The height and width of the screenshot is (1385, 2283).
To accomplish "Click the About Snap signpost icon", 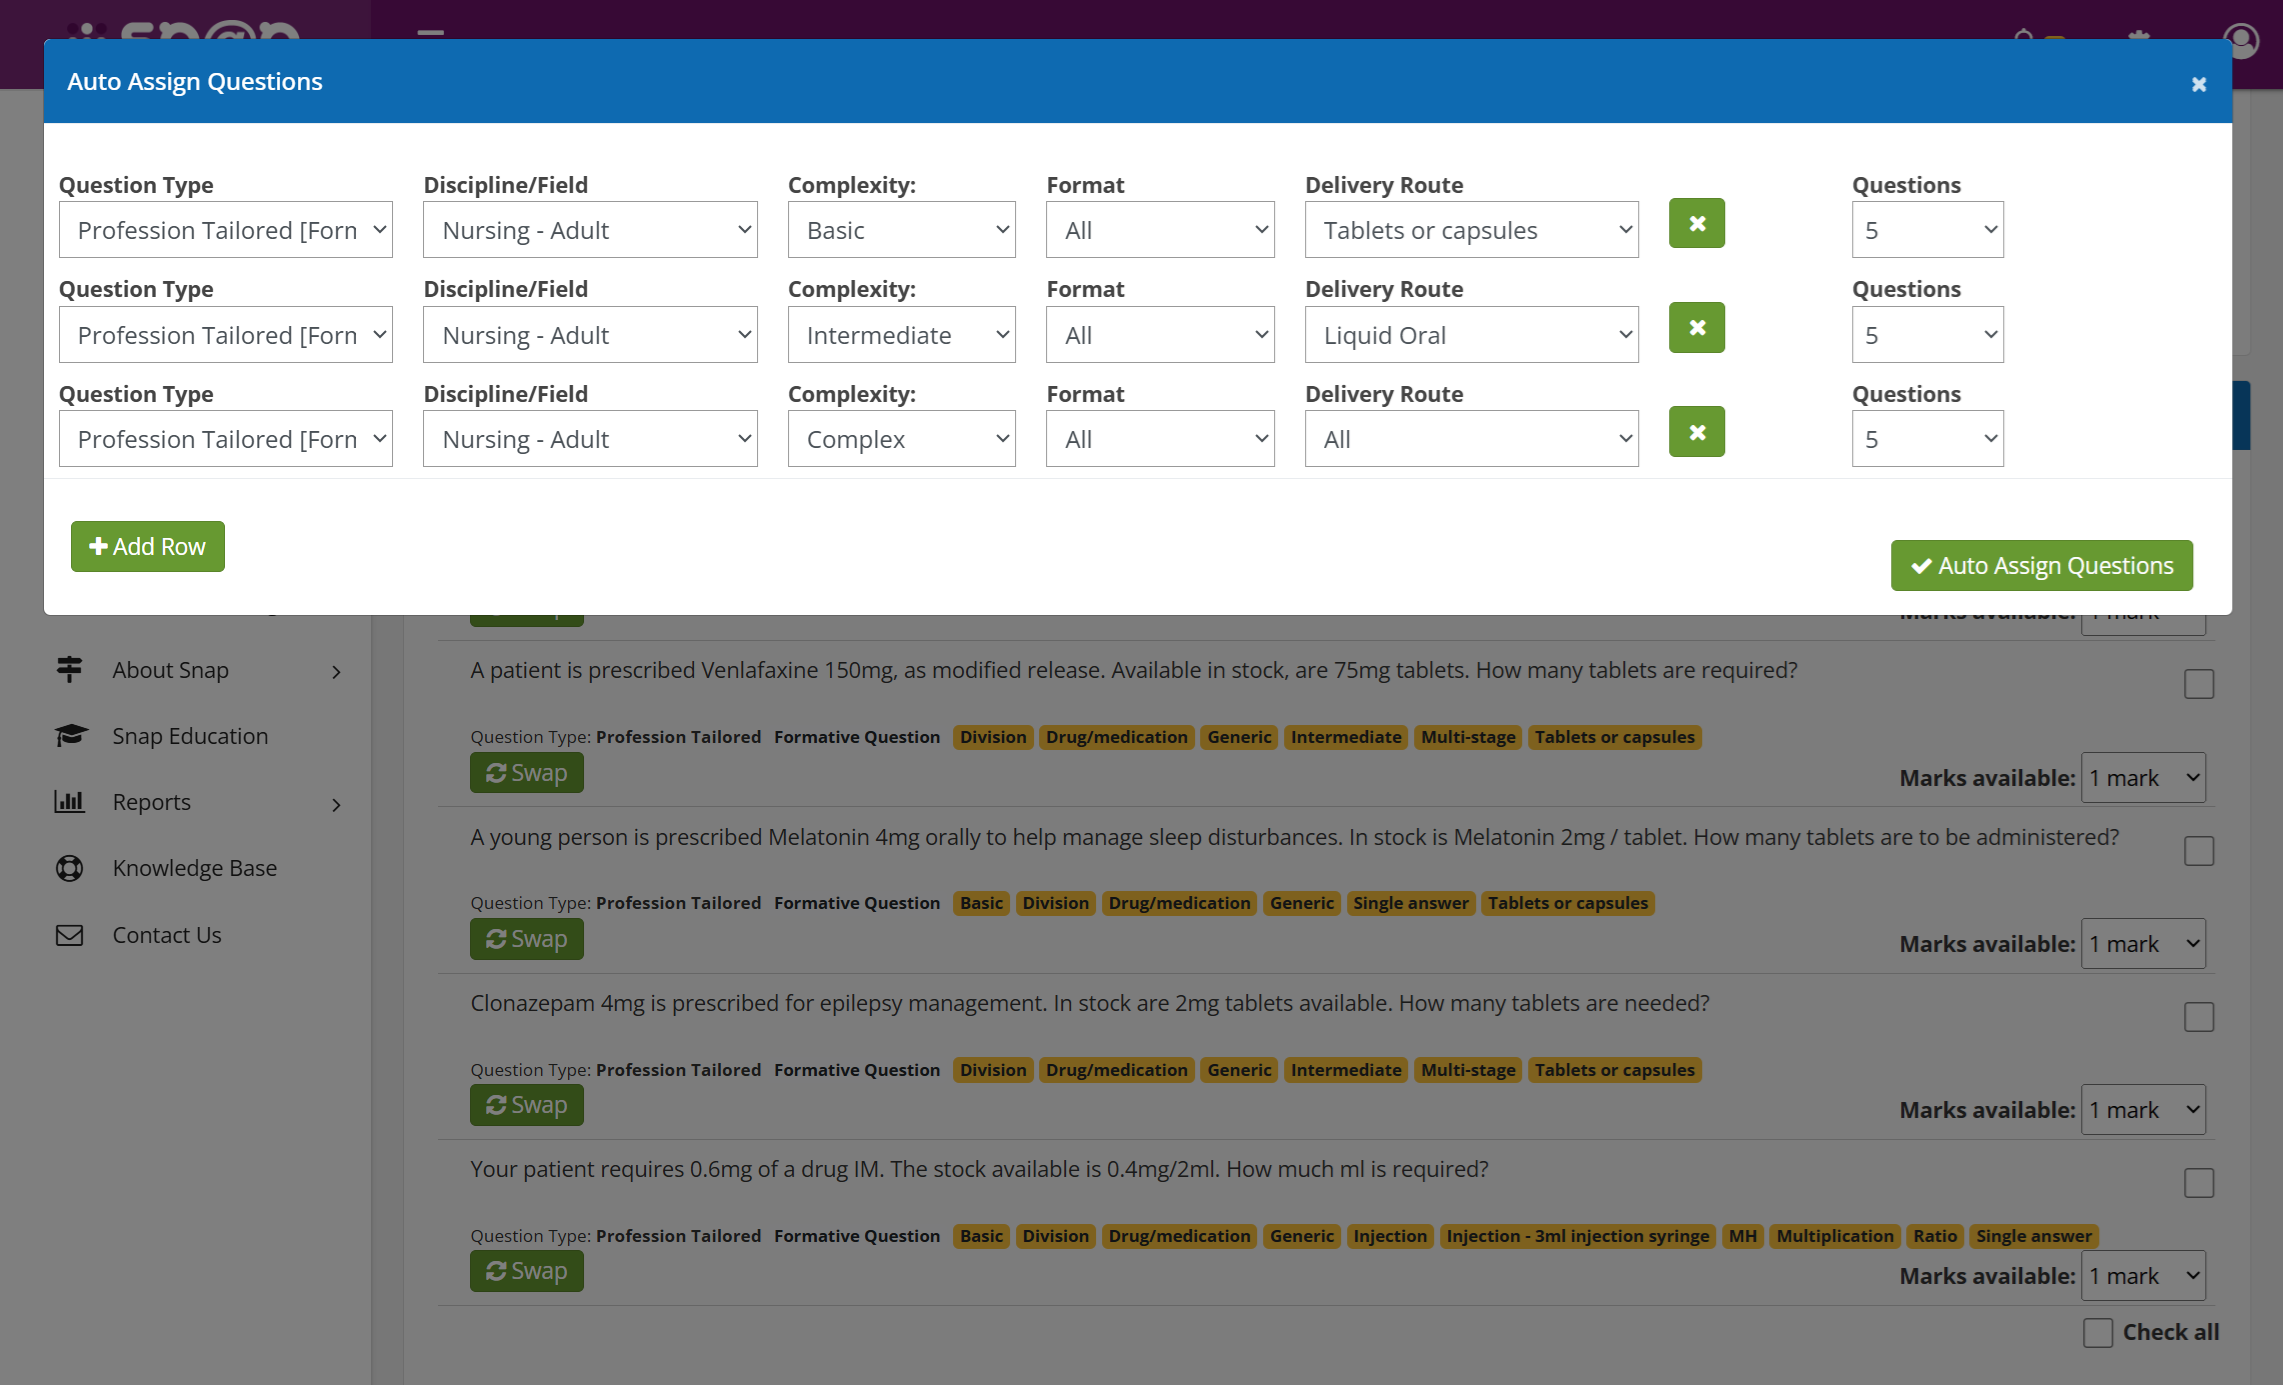I will (69, 670).
